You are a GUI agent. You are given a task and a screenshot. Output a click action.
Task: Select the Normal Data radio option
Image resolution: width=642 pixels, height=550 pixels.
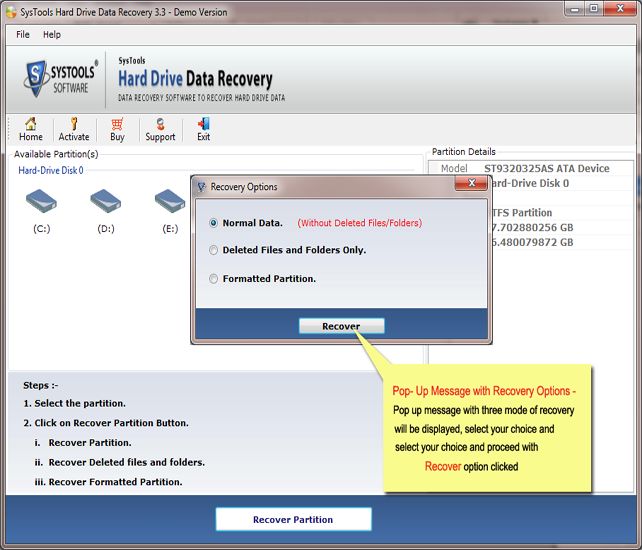click(x=213, y=223)
